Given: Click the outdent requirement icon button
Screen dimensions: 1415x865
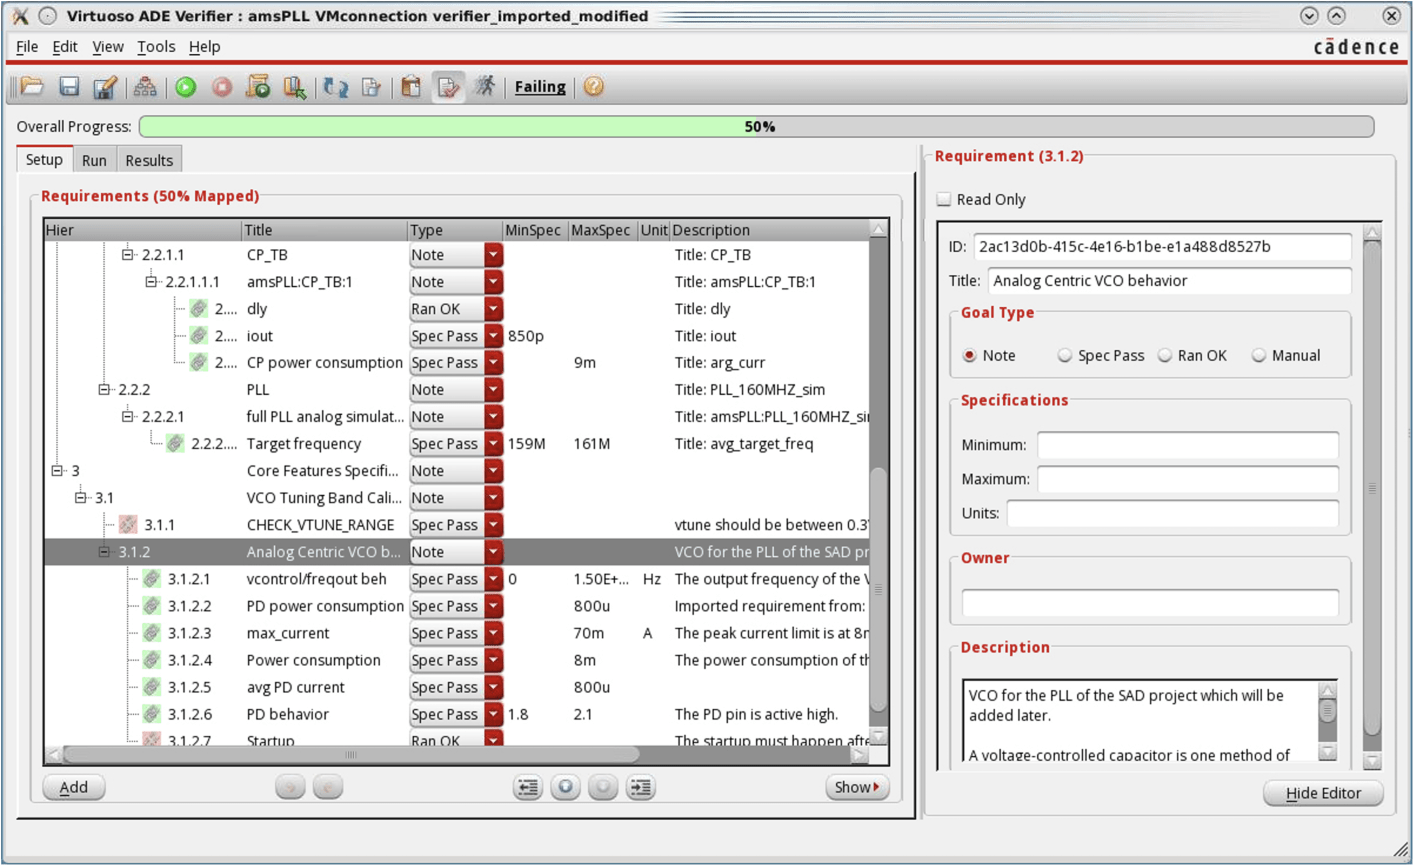Looking at the screenshot, I should (528, 788).
